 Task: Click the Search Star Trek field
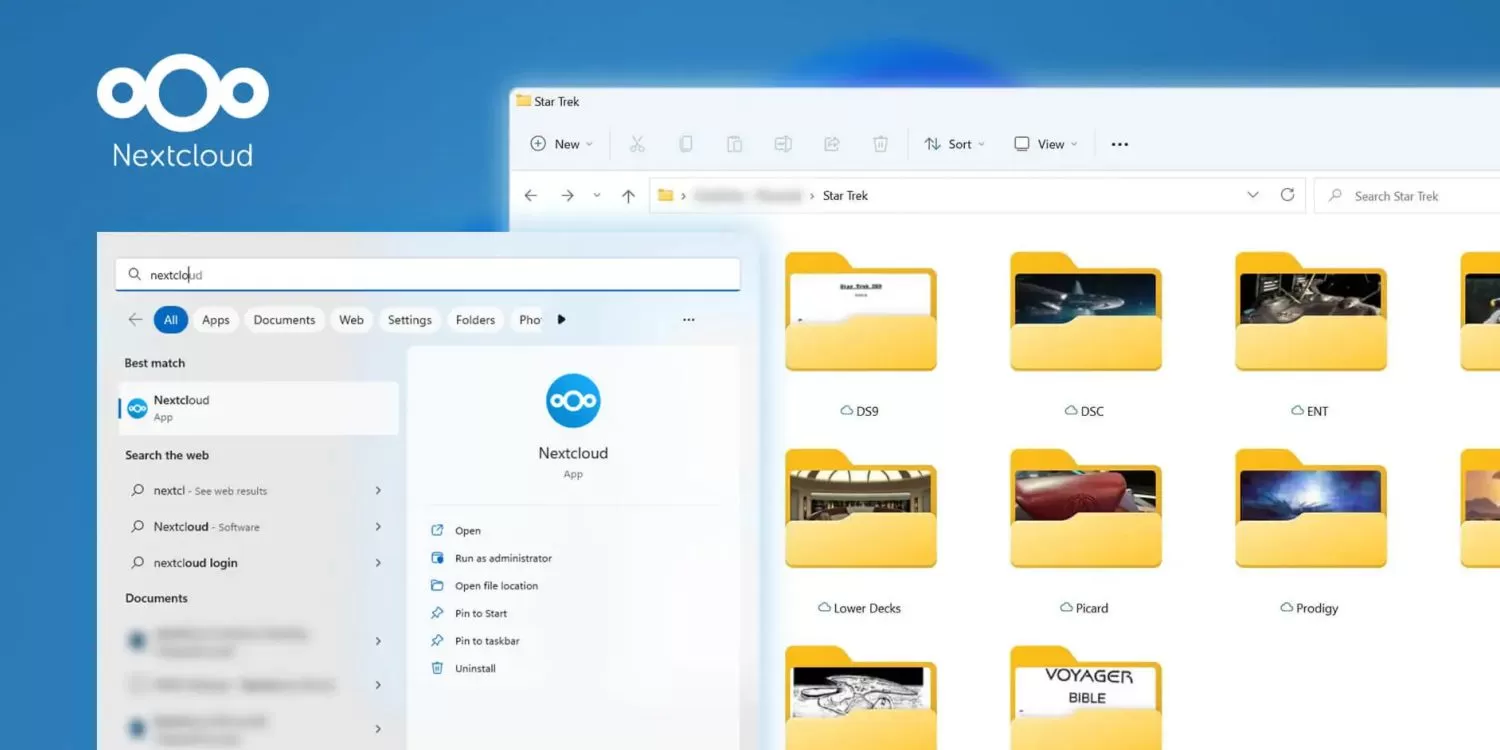1407,196
